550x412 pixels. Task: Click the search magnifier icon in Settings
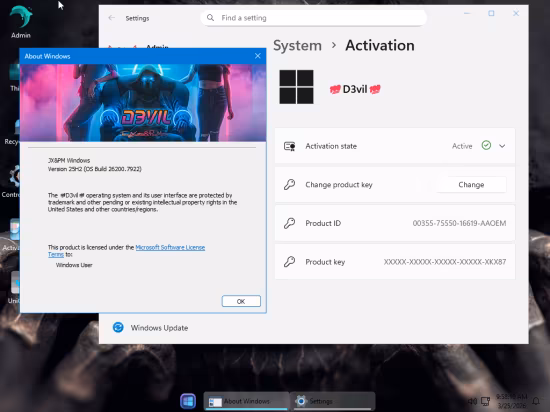tap(210, 18)
